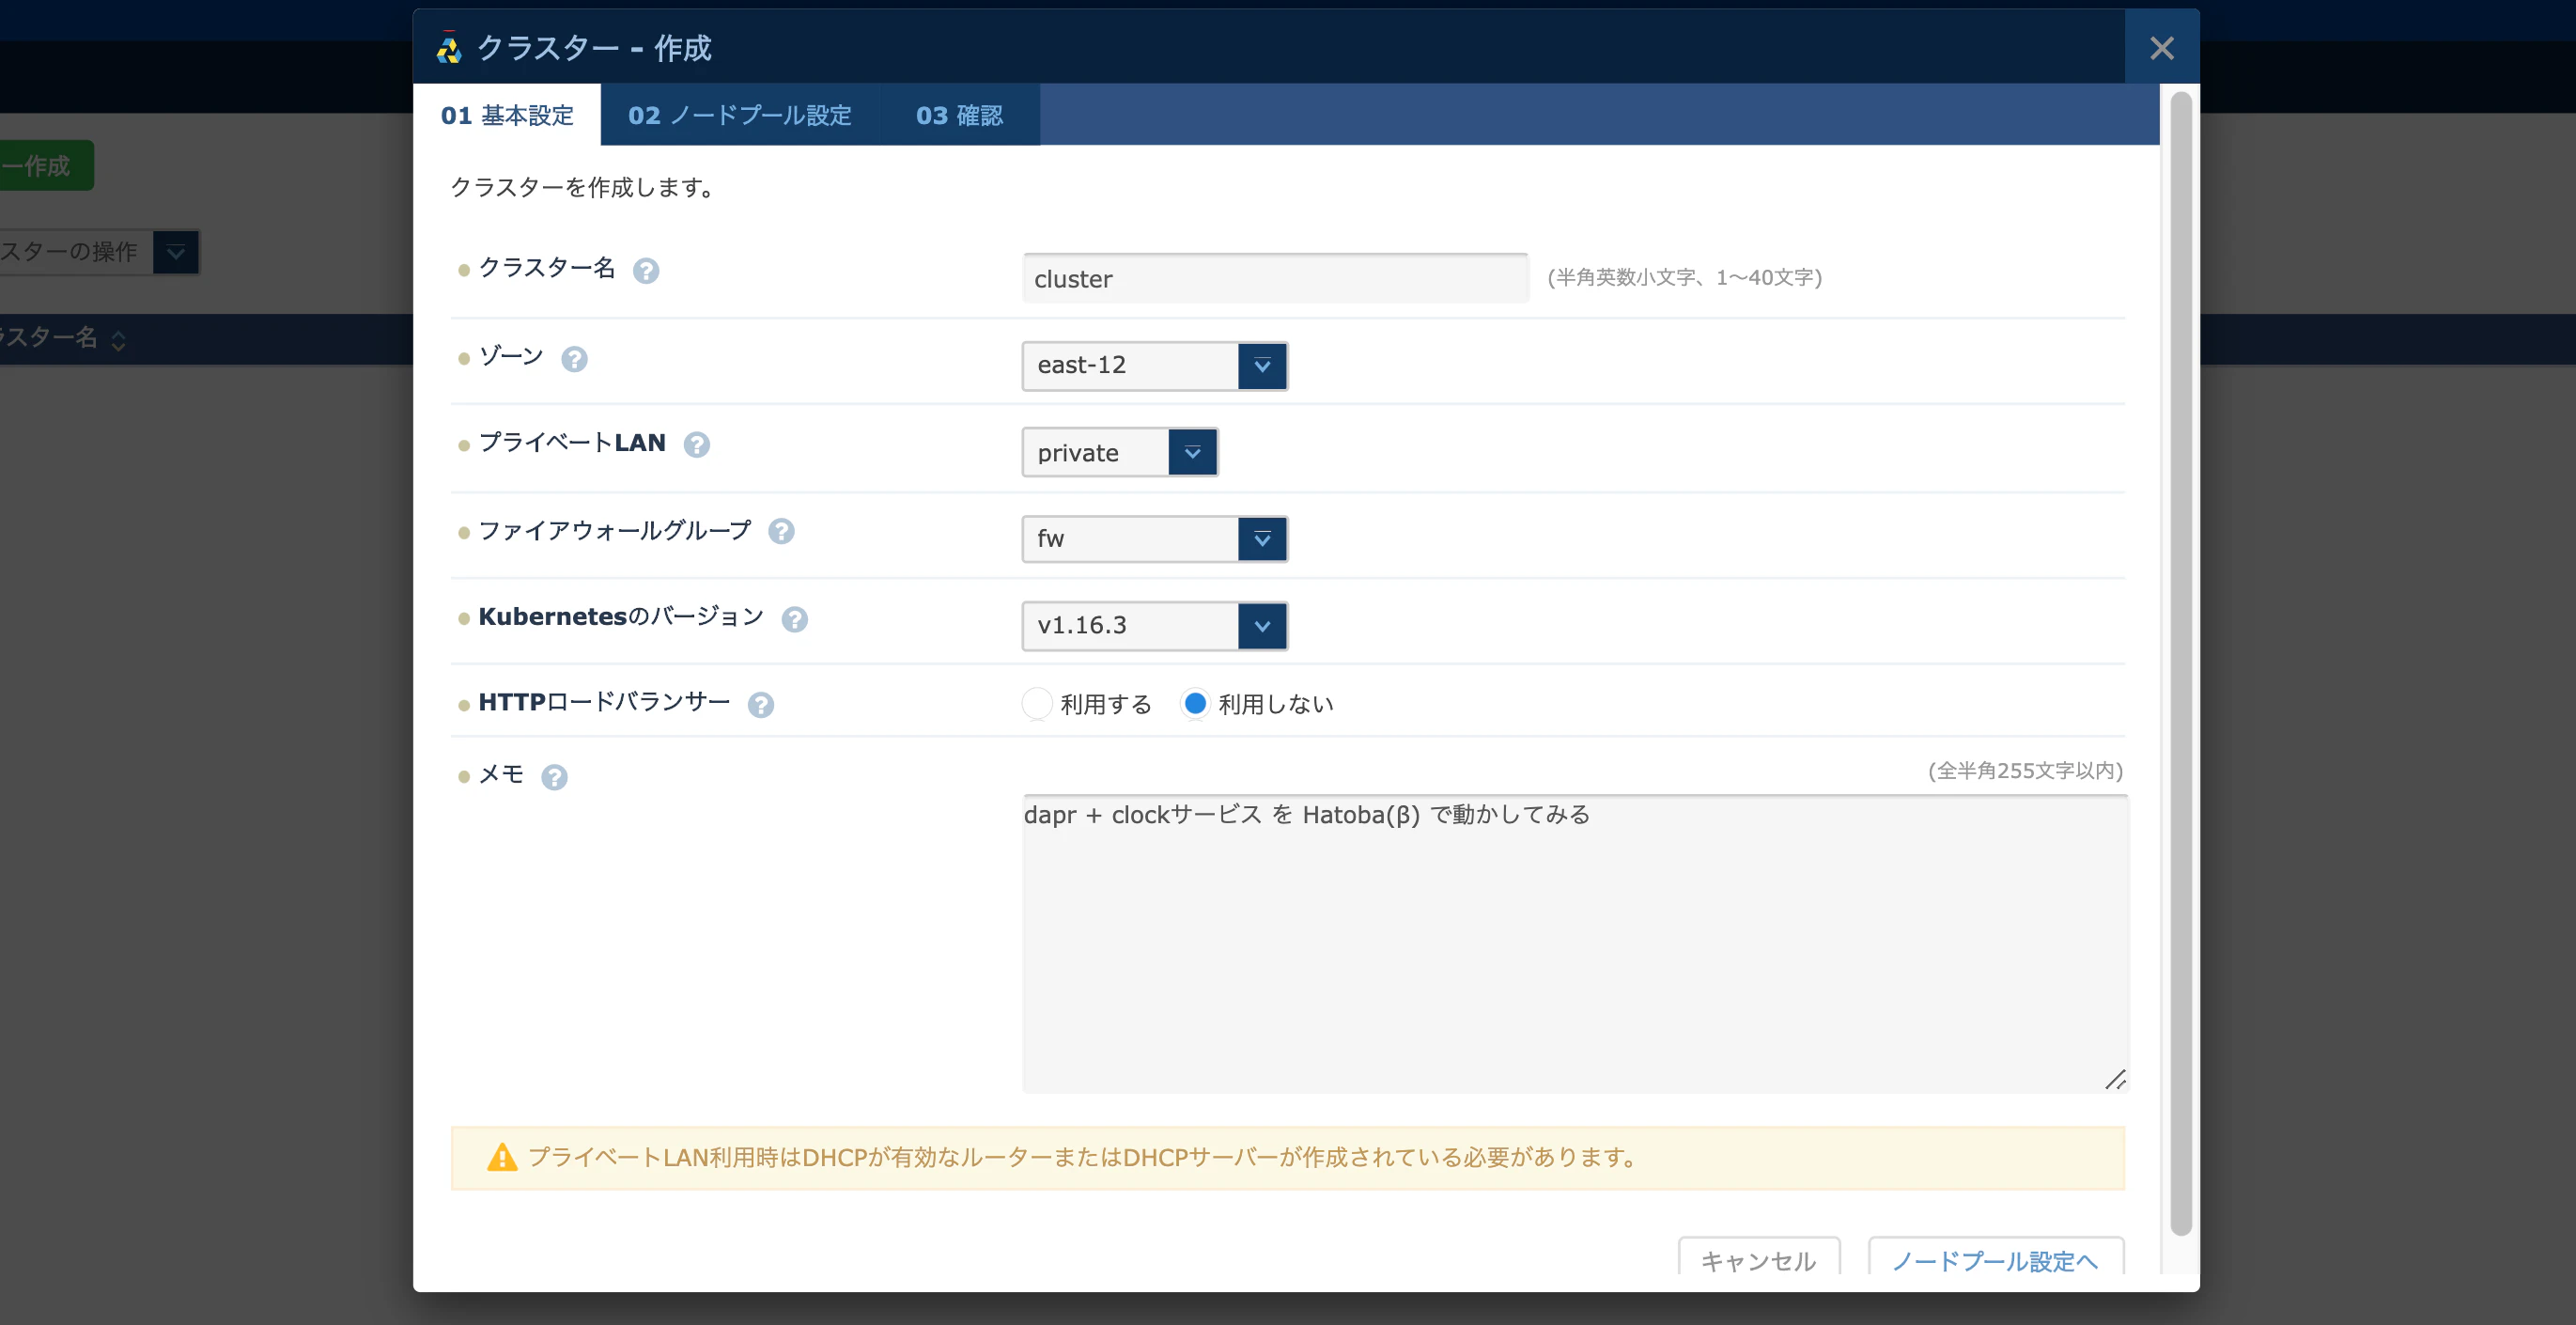Switch to 02 ノードプール設定 tab
Viewport: 2576px width, 1325px height.
[x=740, y=116]
